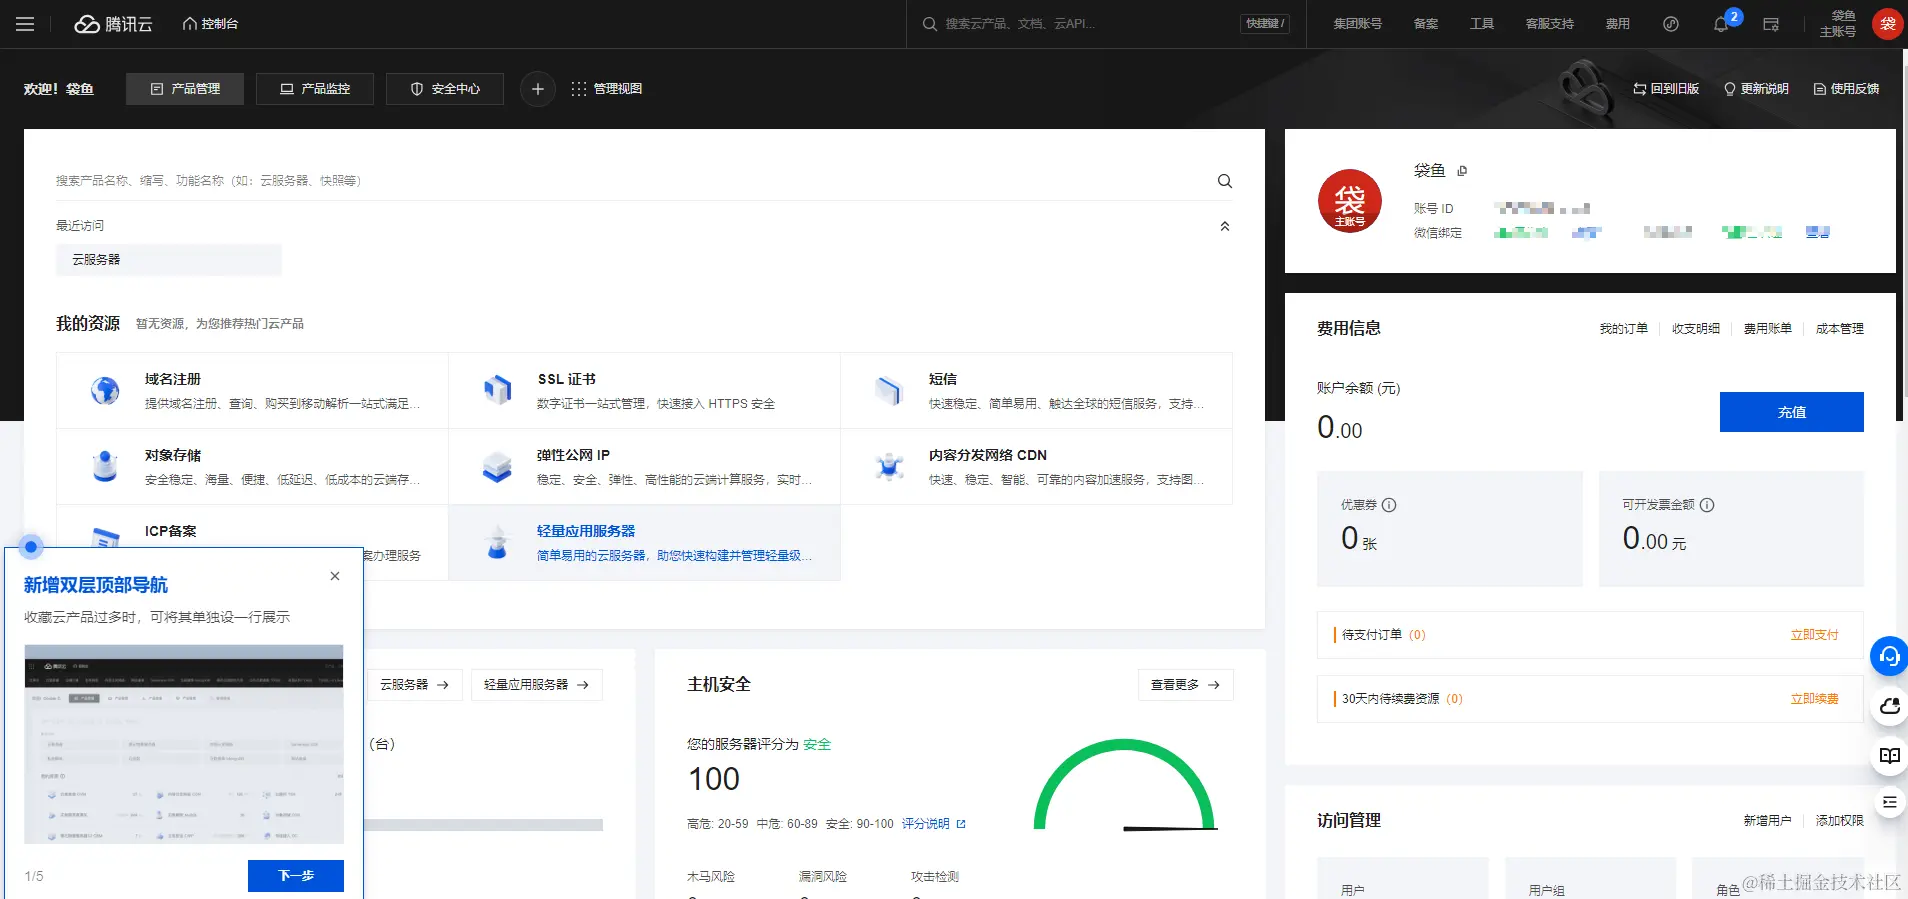Collapse the 最近访问 section chevron
Viewport: 1908px width, 899px height.
1225,226
